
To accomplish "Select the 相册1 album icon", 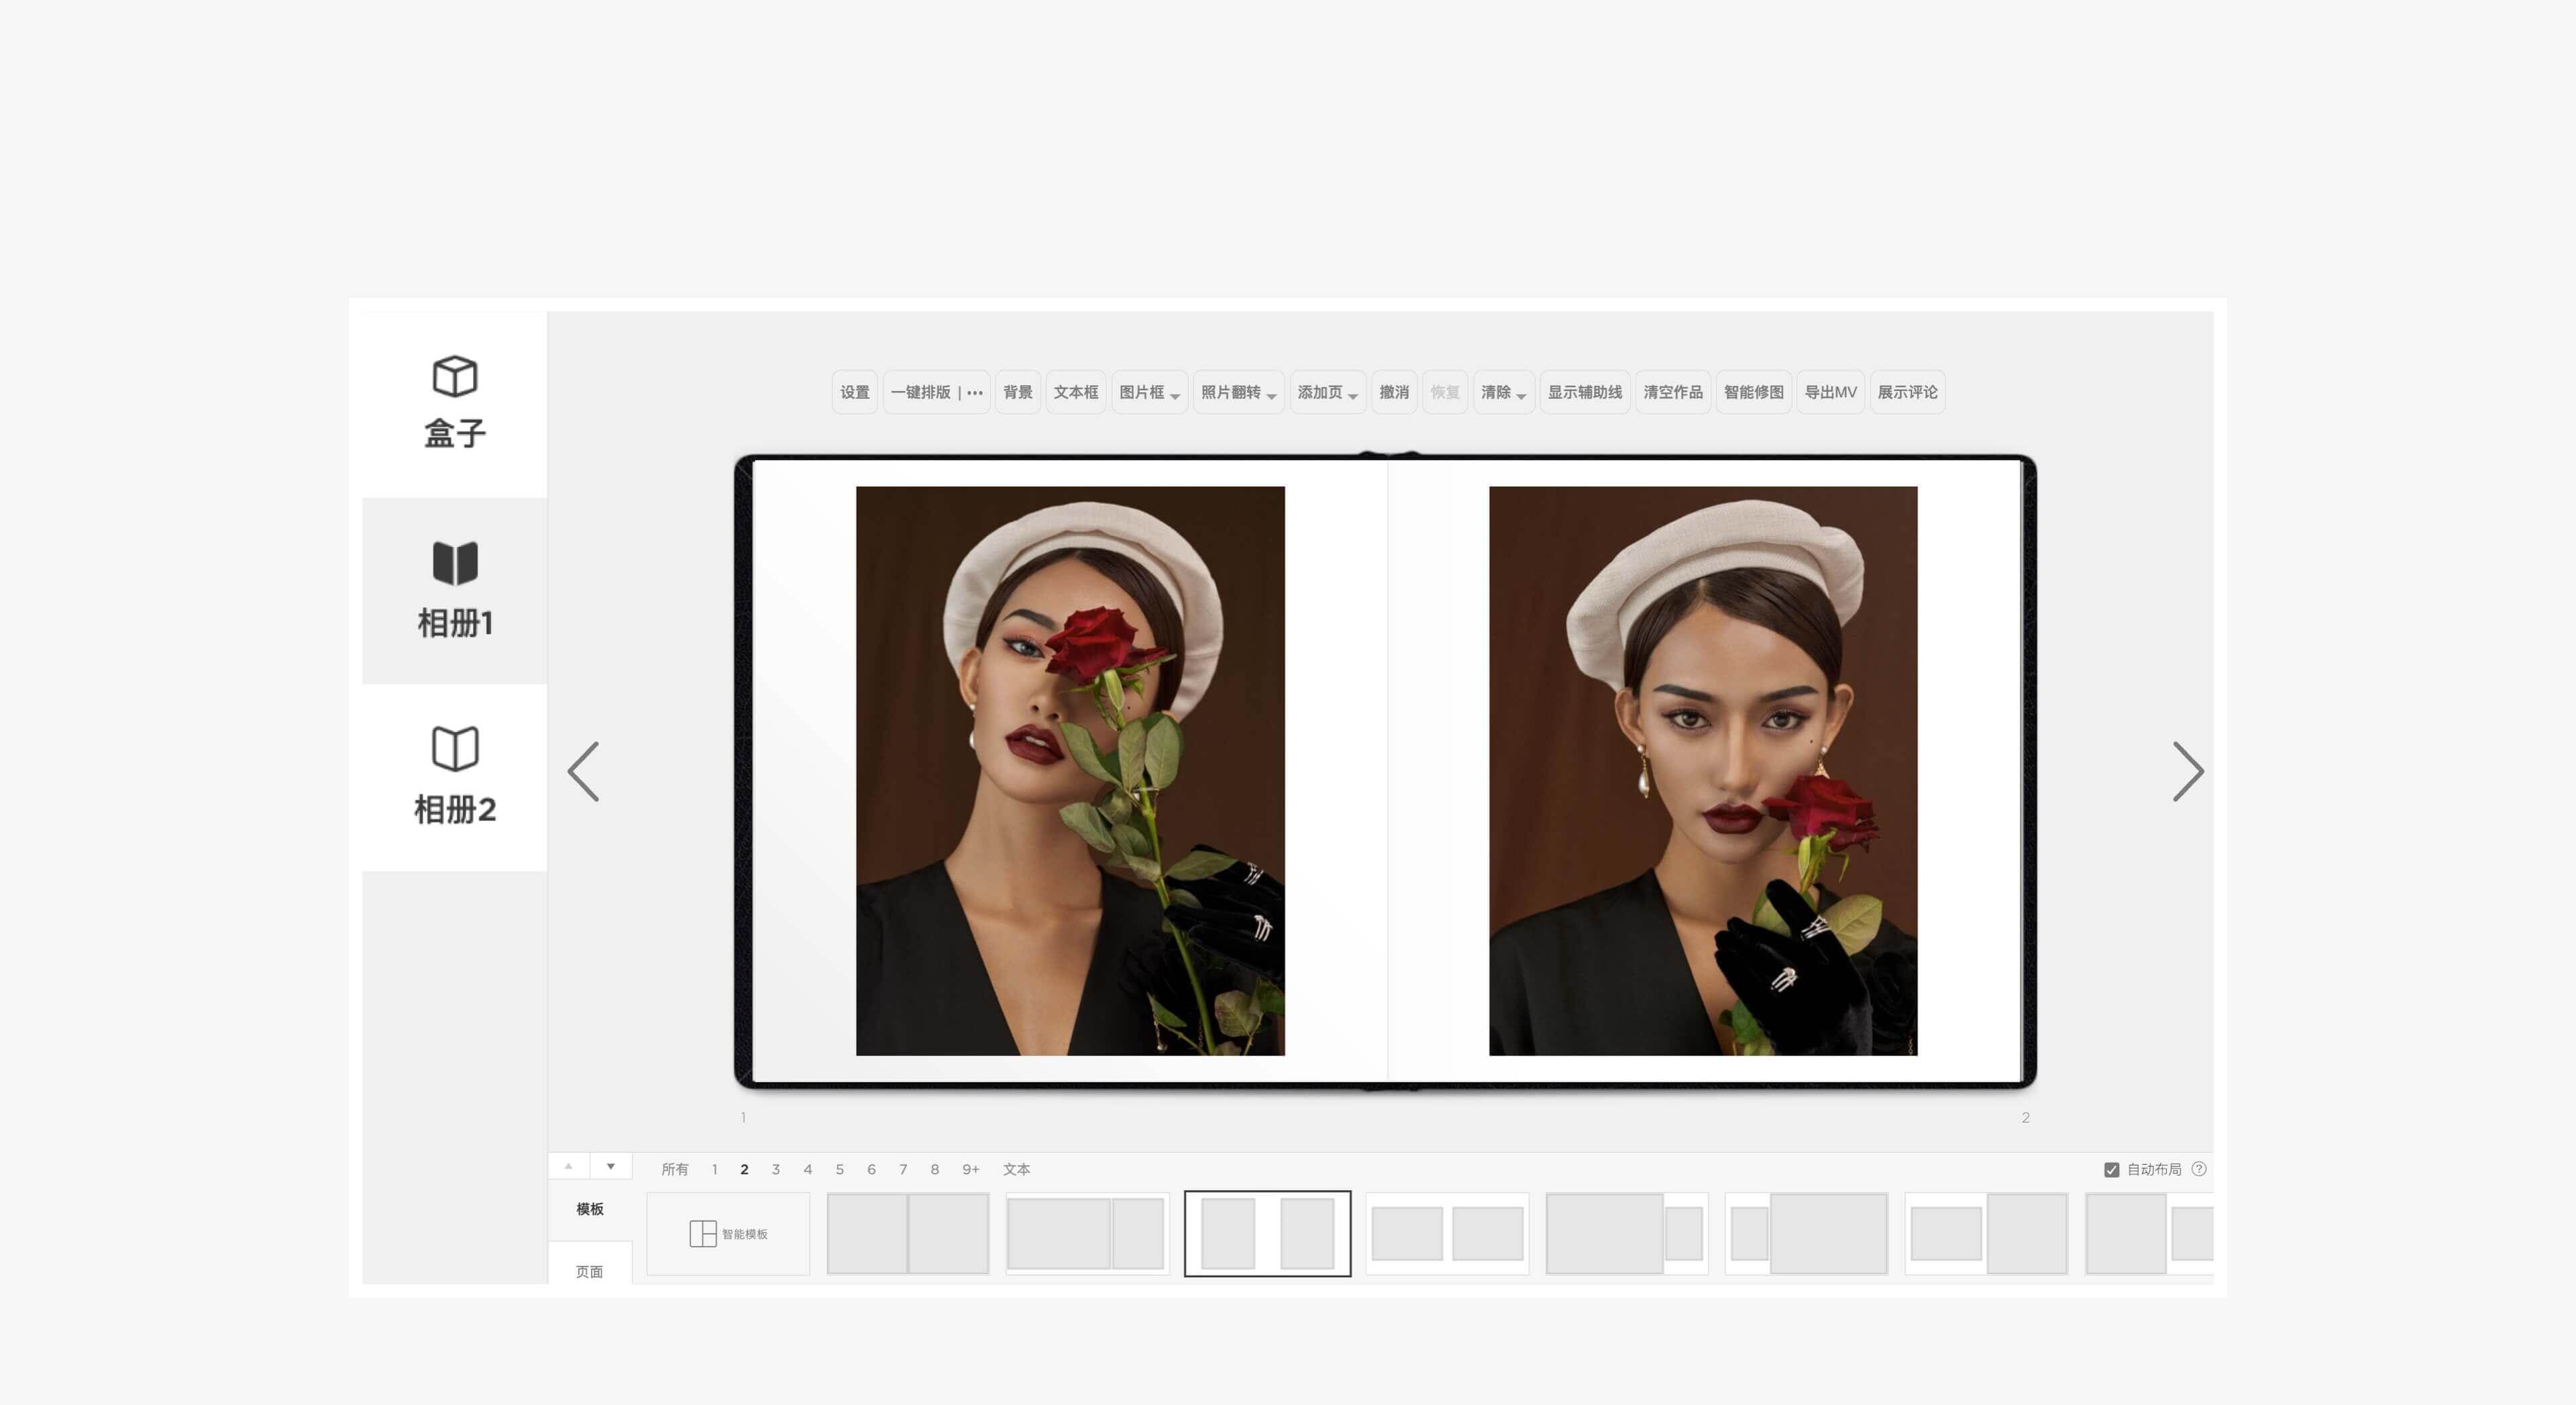I will tap(454, 563).
